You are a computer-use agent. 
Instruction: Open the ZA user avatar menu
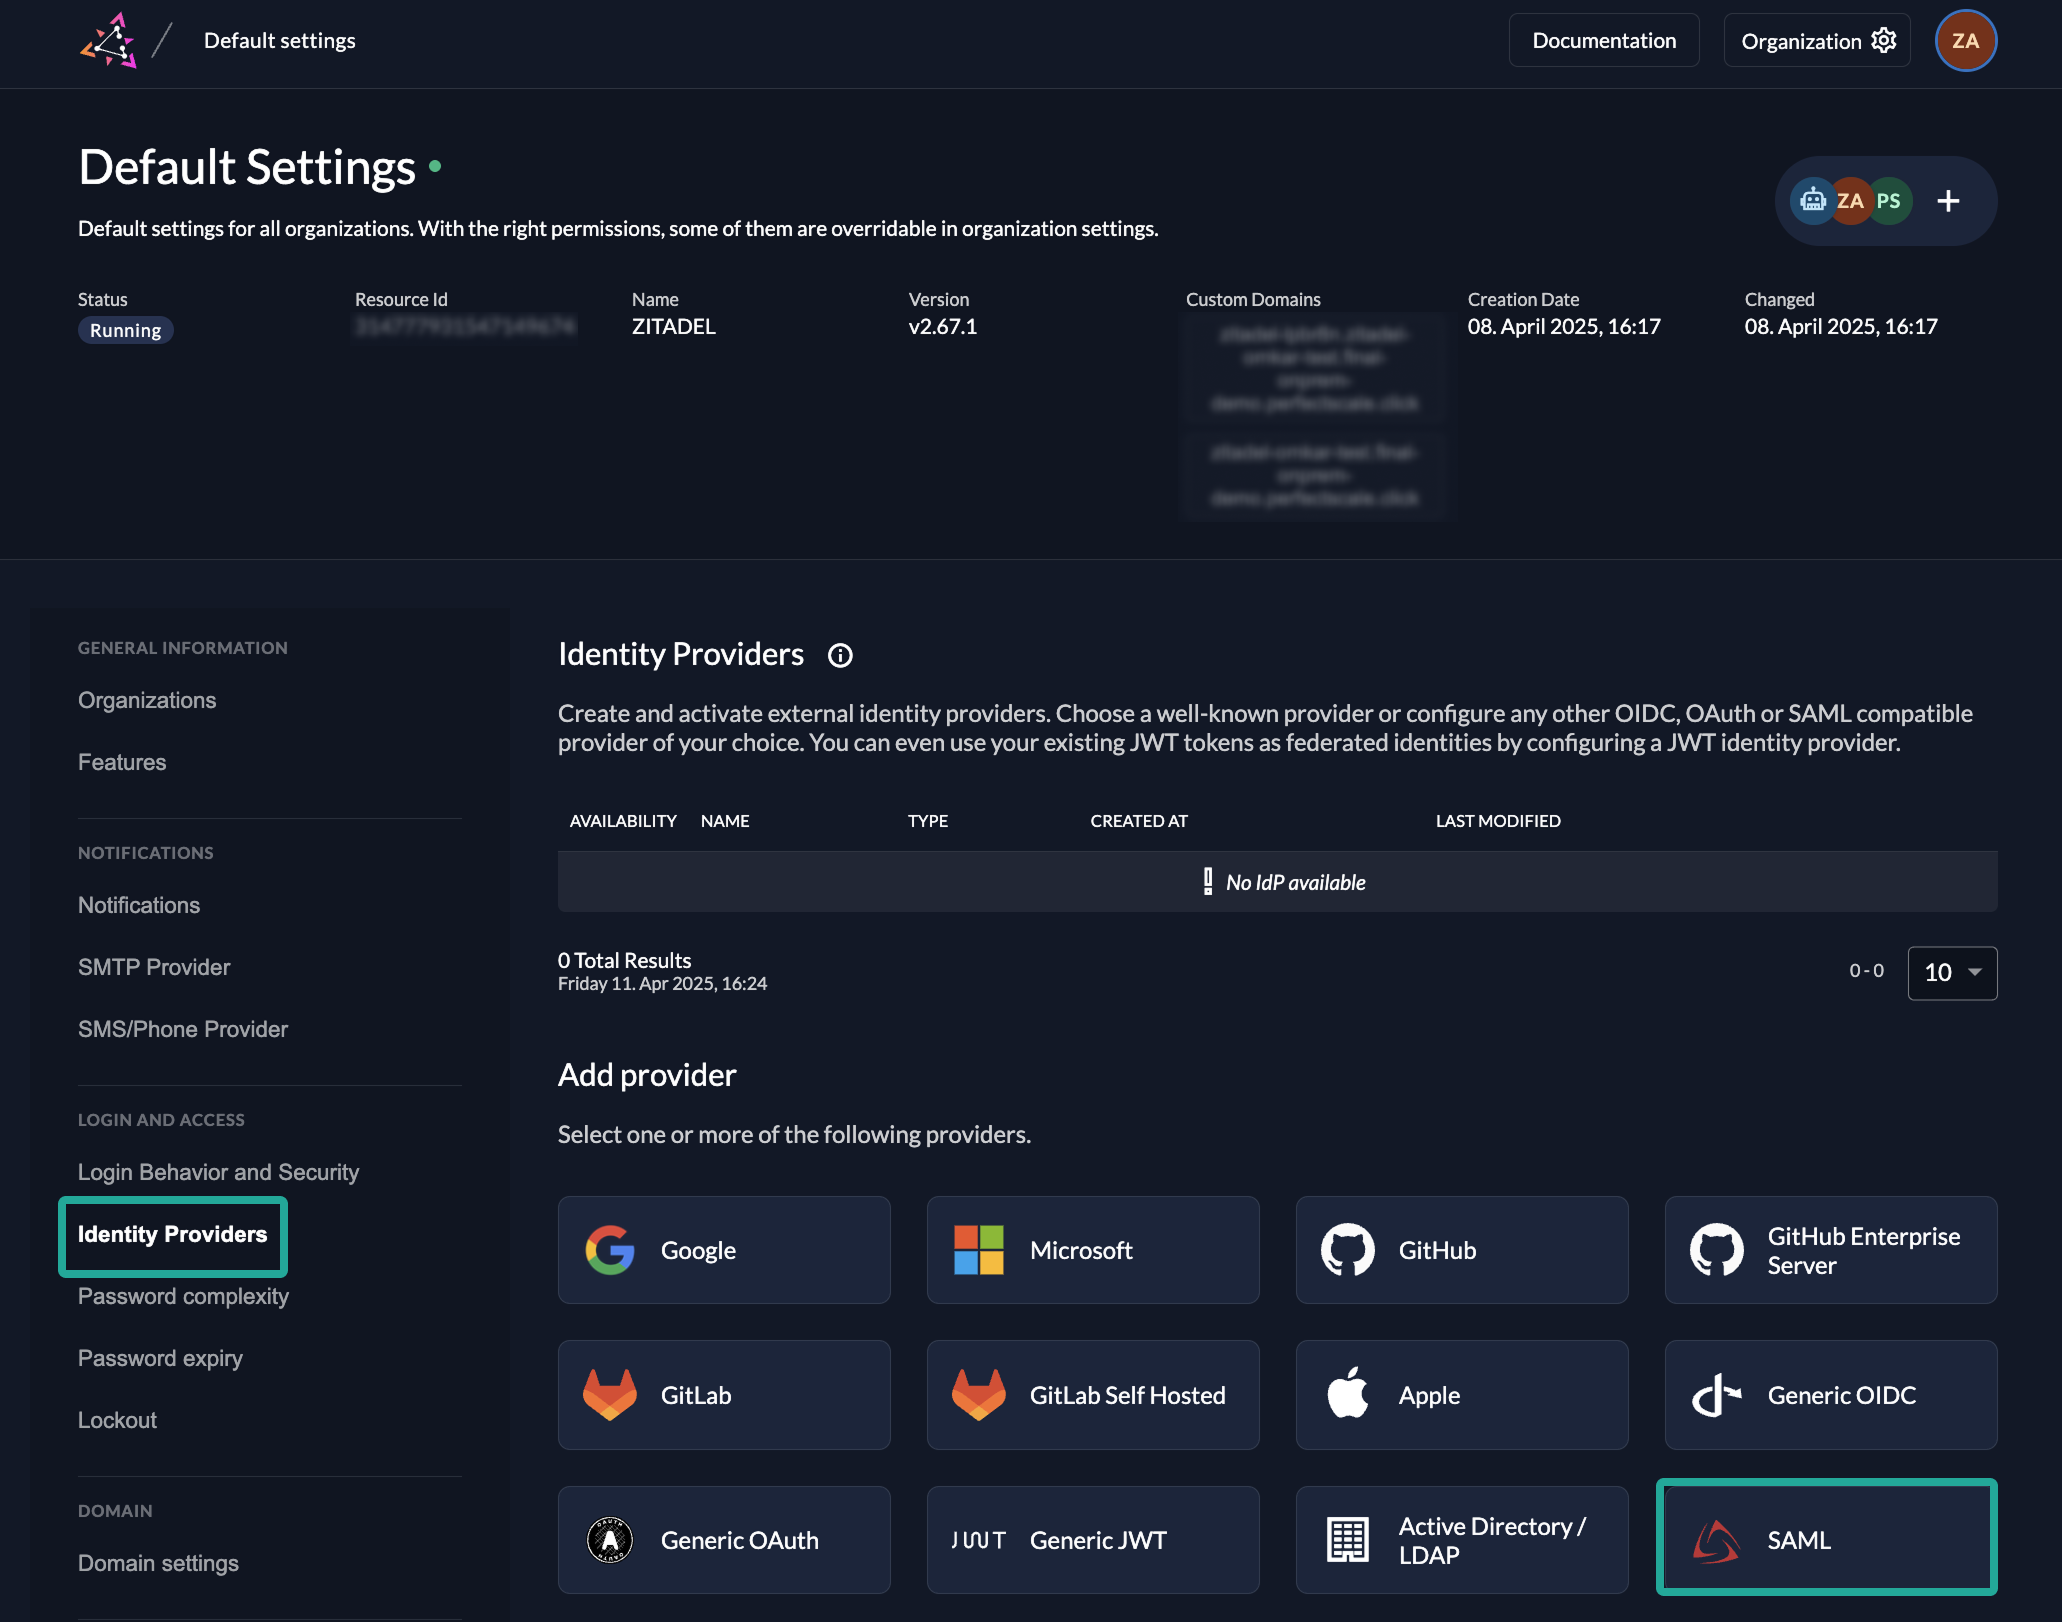(1965, 40)
